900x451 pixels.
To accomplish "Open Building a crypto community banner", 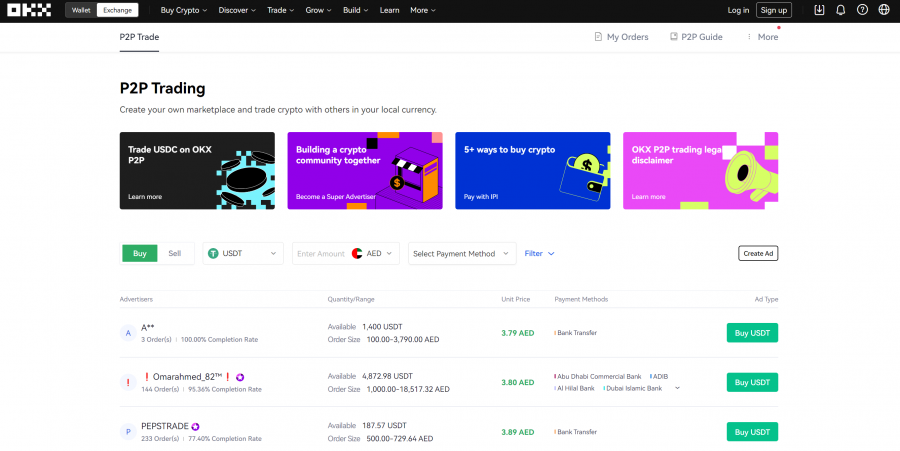I will (x=364, y=170).
